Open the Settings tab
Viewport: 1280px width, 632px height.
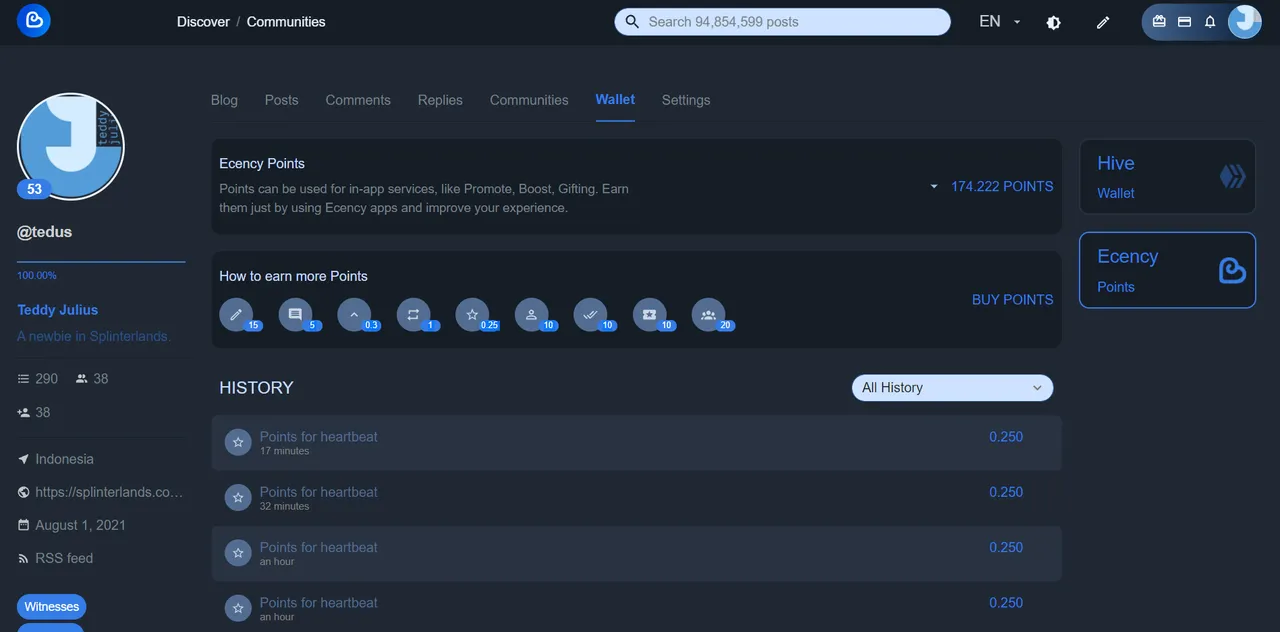[686, 100]
